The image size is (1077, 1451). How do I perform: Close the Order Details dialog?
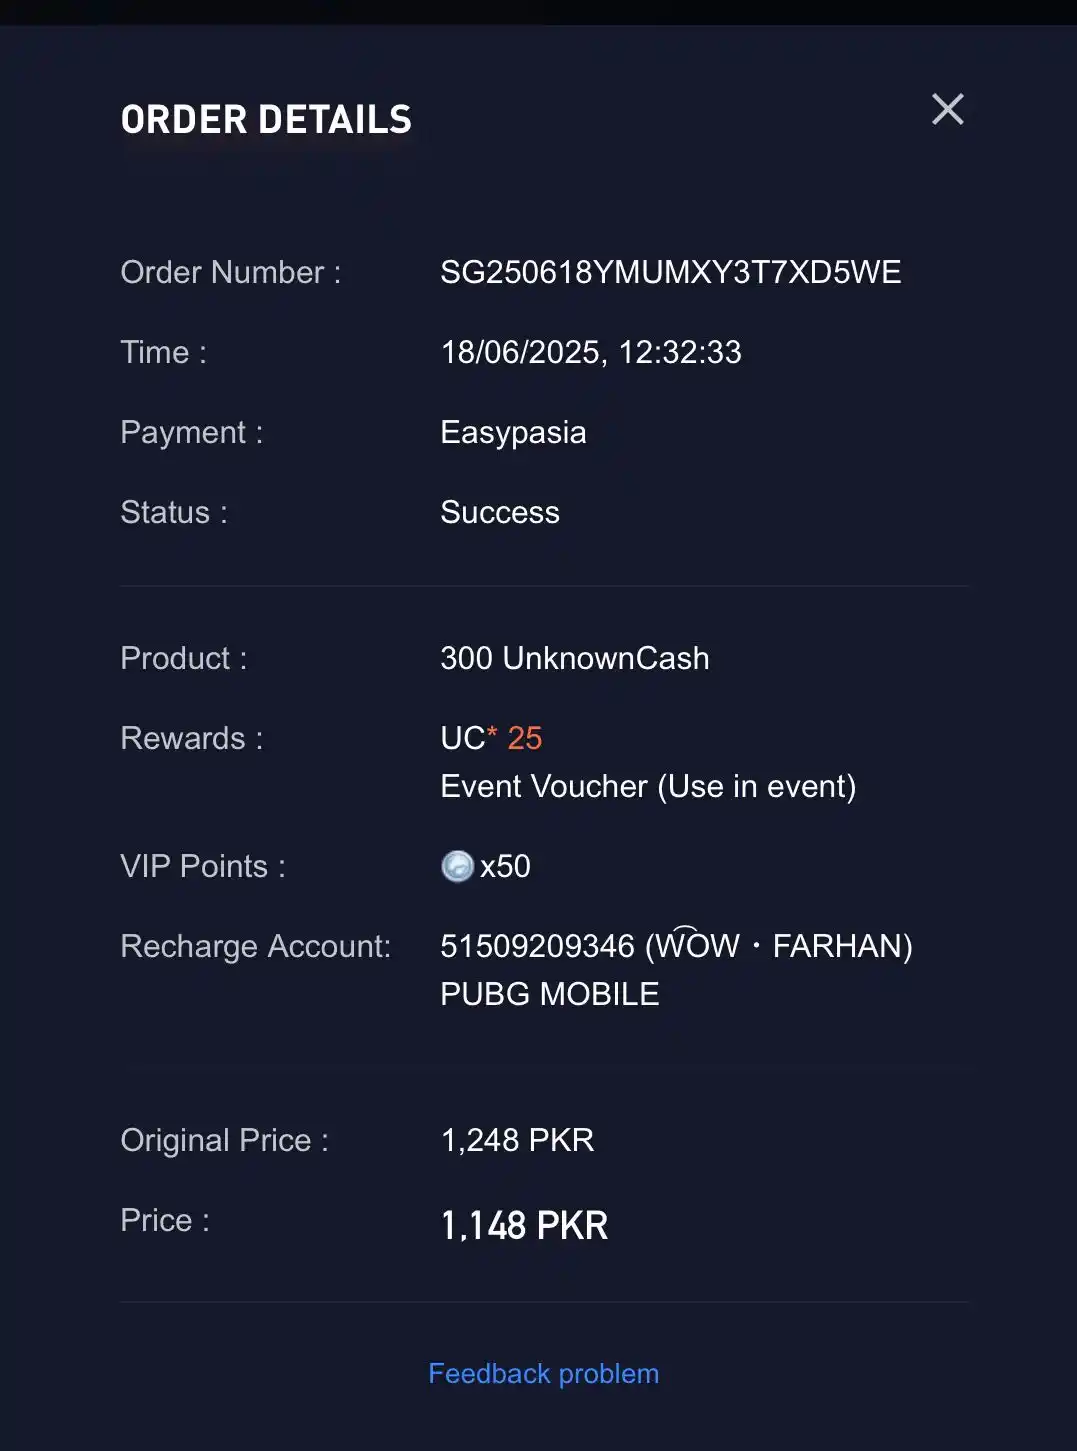point(948,109)
